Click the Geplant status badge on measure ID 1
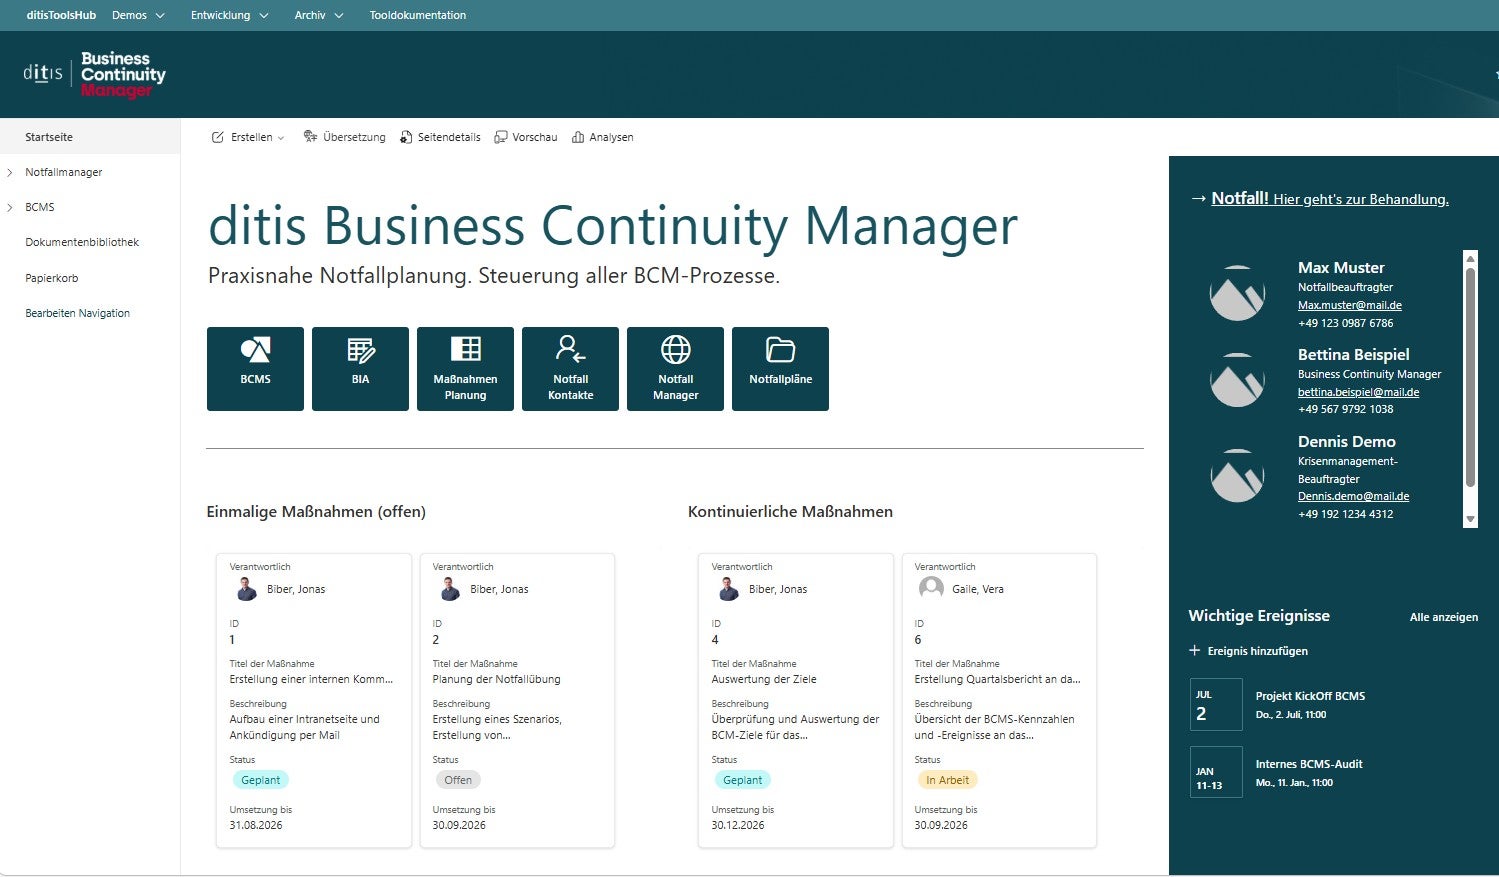This screenshot has width=1499, height=877. [x=261, y=780]
